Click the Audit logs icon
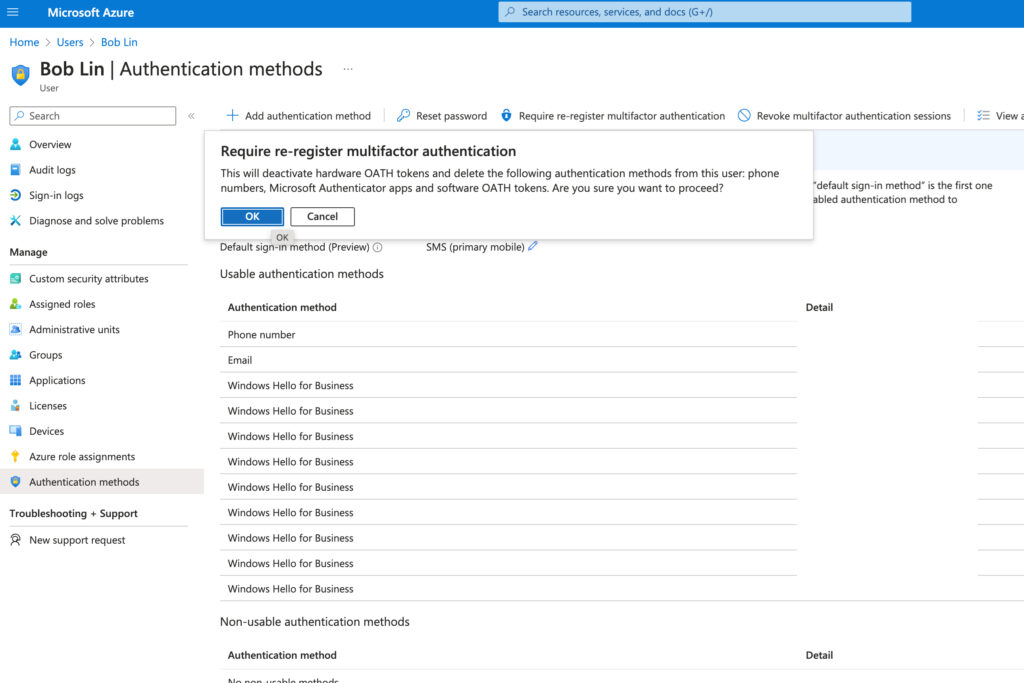Viewport: 1024px width, 683px height. [16, 170]
